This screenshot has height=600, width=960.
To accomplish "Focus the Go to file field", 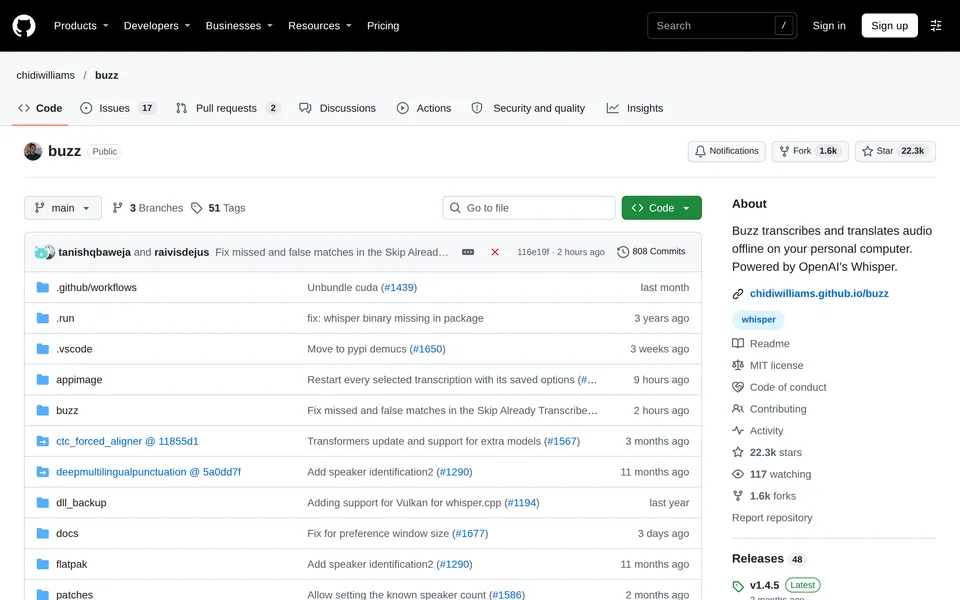I will 528,208.
